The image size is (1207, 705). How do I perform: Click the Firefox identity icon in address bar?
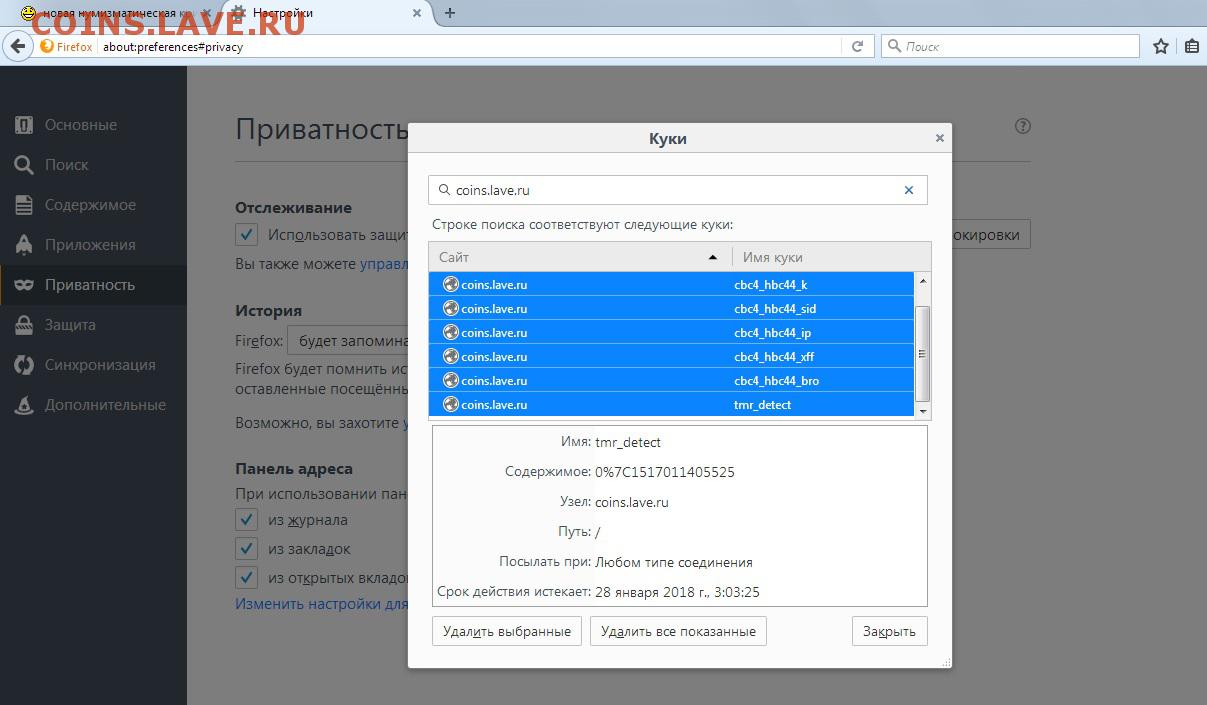tap(47, 46)
